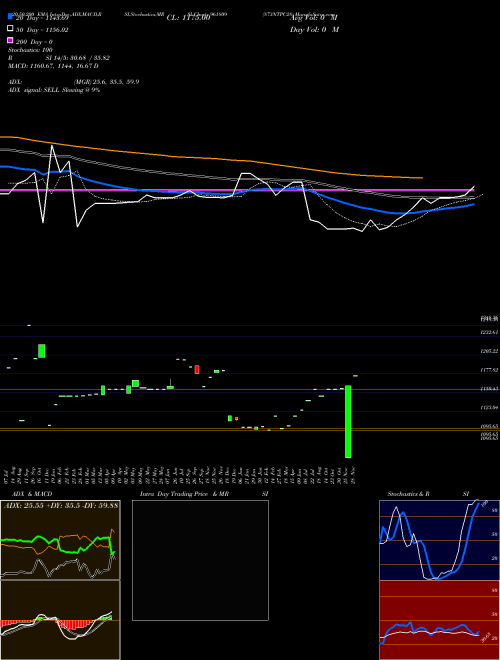Click the 'Intra Day Trading Price & MRSI' title
This screenshot has width=500, height=660.
click(x=204, y=494)
